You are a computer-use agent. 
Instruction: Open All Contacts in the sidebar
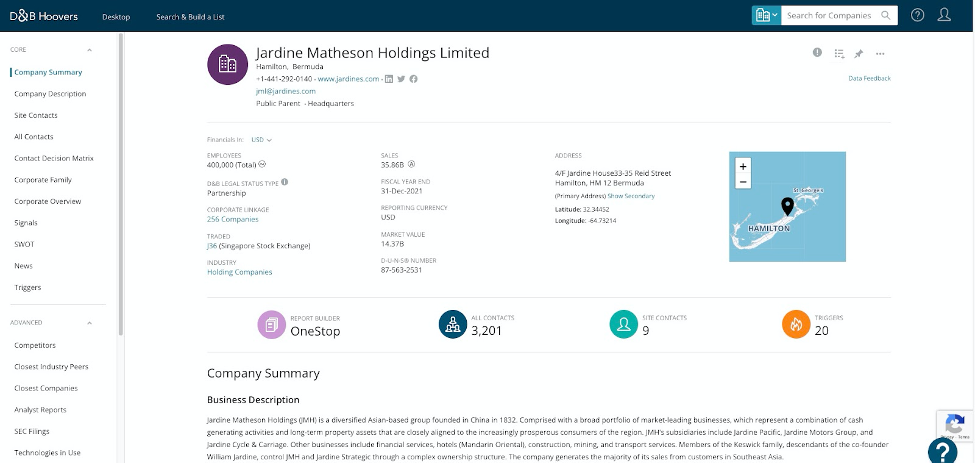[34, 137]
